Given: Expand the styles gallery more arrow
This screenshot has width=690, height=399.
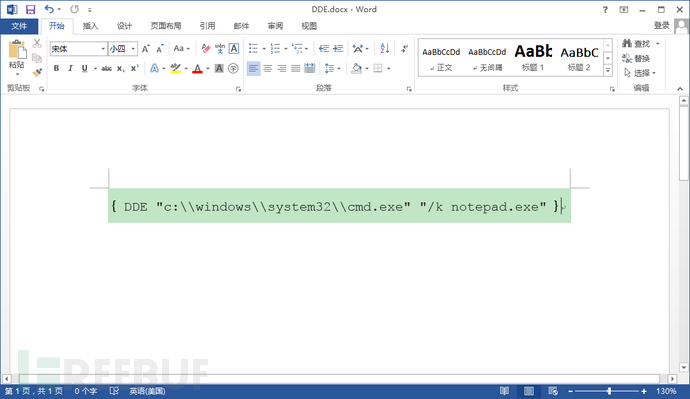Looking at the screenshot, I should click(x=608, y=70).
